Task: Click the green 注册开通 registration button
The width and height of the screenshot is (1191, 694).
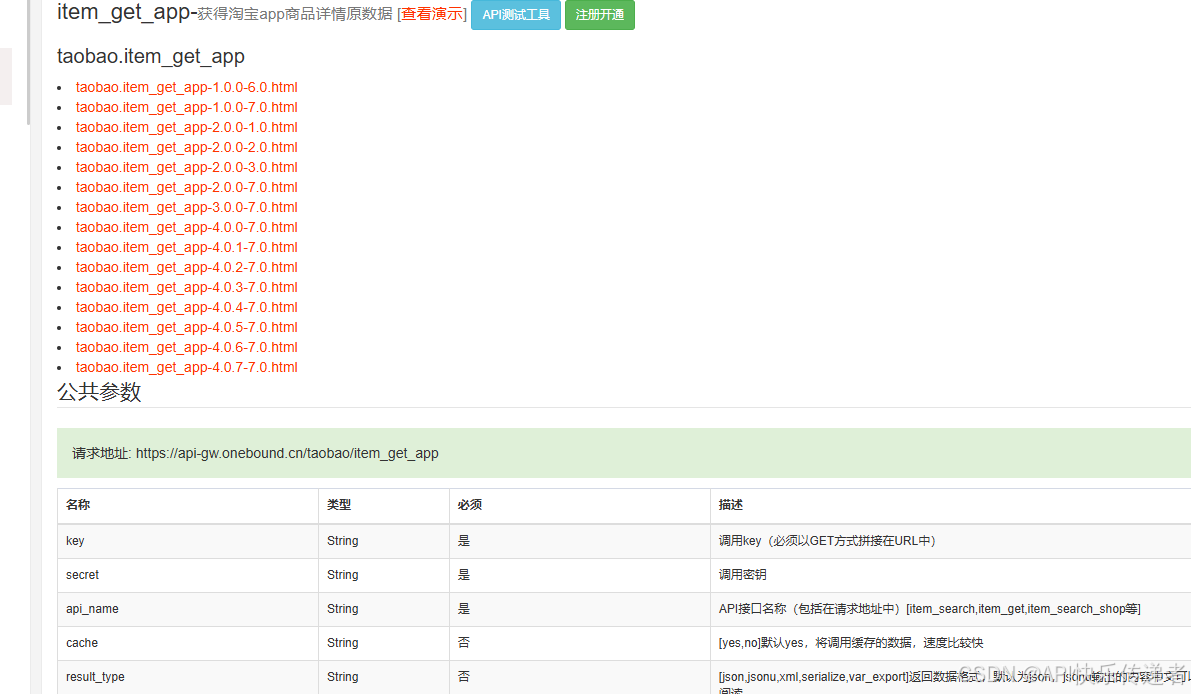Action: point(599,15)
